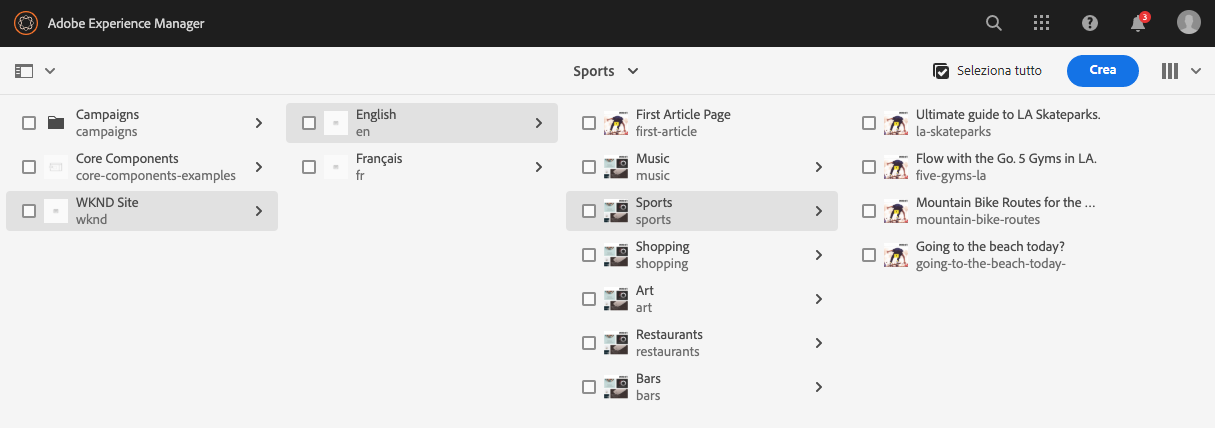Switch the column view icon
The height and width of the screenshot is (428, 1215).
[1170, 71]
